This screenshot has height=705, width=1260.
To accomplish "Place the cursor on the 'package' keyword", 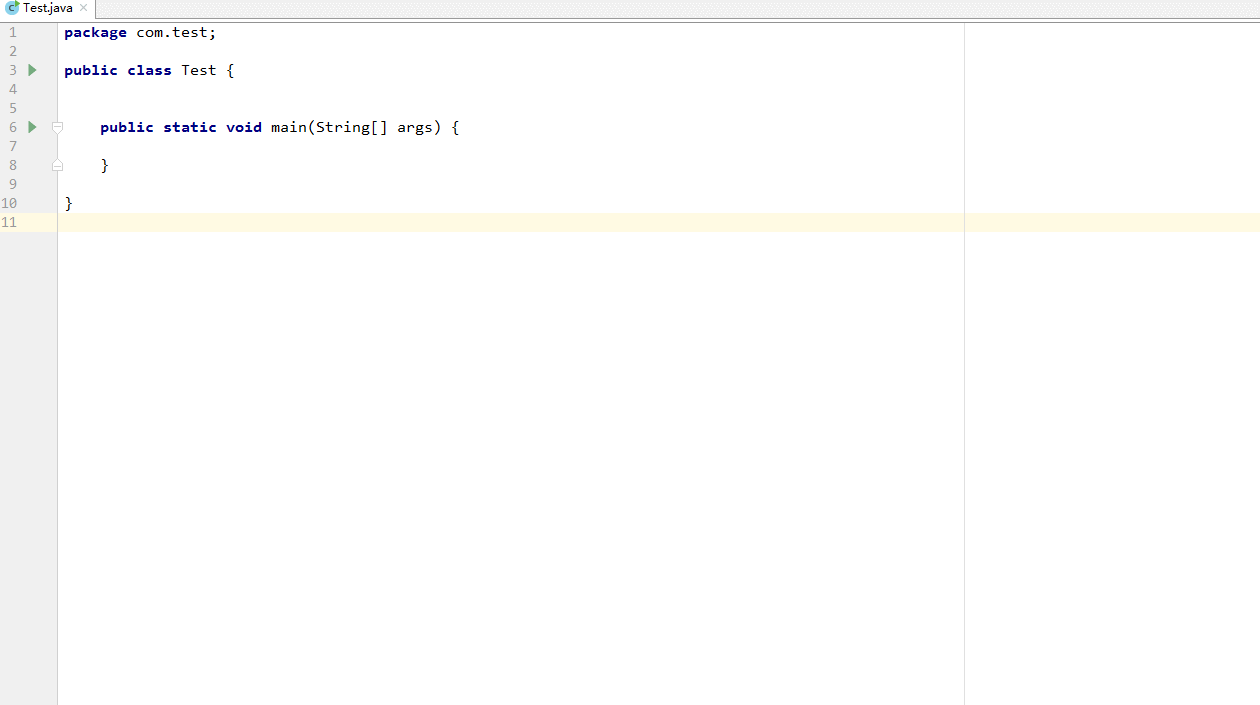I will click(x=95, y=32).
